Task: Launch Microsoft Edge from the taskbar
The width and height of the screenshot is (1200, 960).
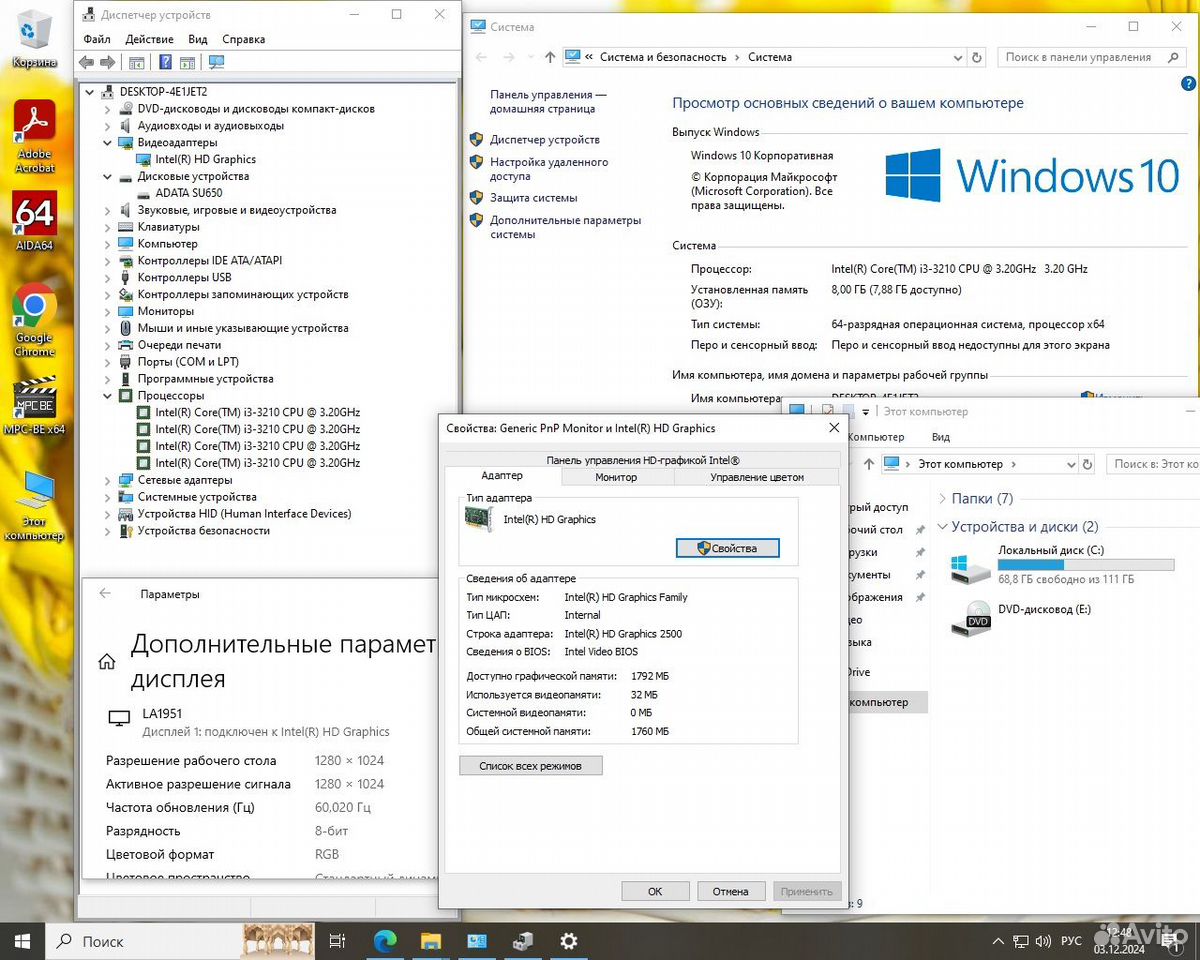Action: pyautogui.click(x=385, y=941)
